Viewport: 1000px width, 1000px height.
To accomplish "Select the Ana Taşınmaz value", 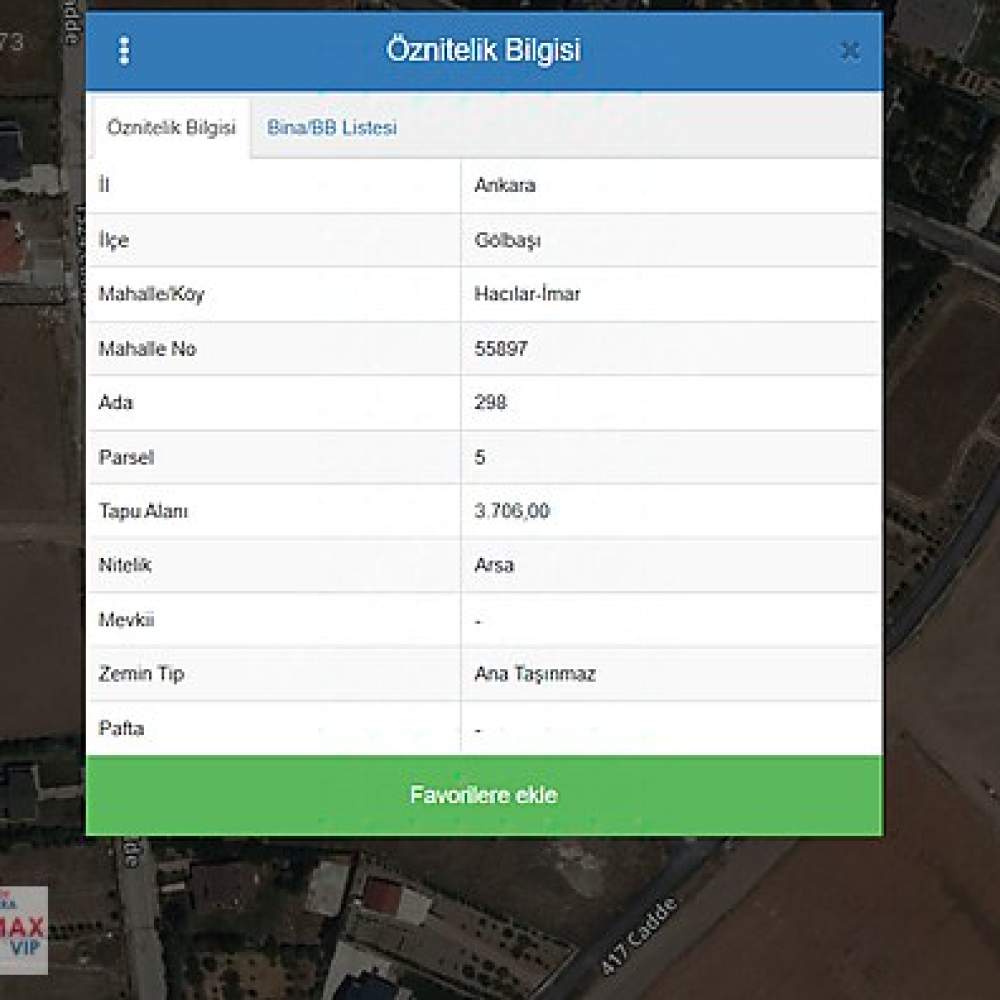I will (534, 674).
